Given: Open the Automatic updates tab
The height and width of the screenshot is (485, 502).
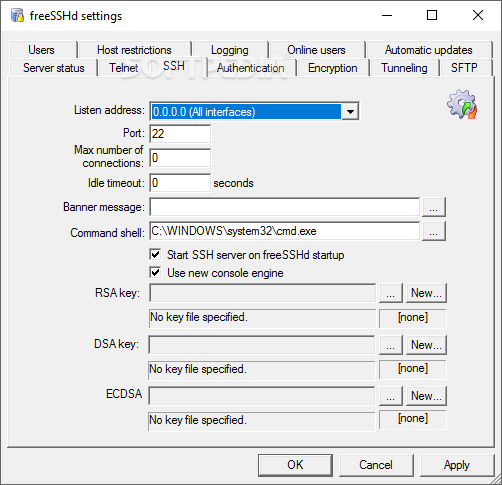Looking at the screenshot, I should [x=429, y=50].
